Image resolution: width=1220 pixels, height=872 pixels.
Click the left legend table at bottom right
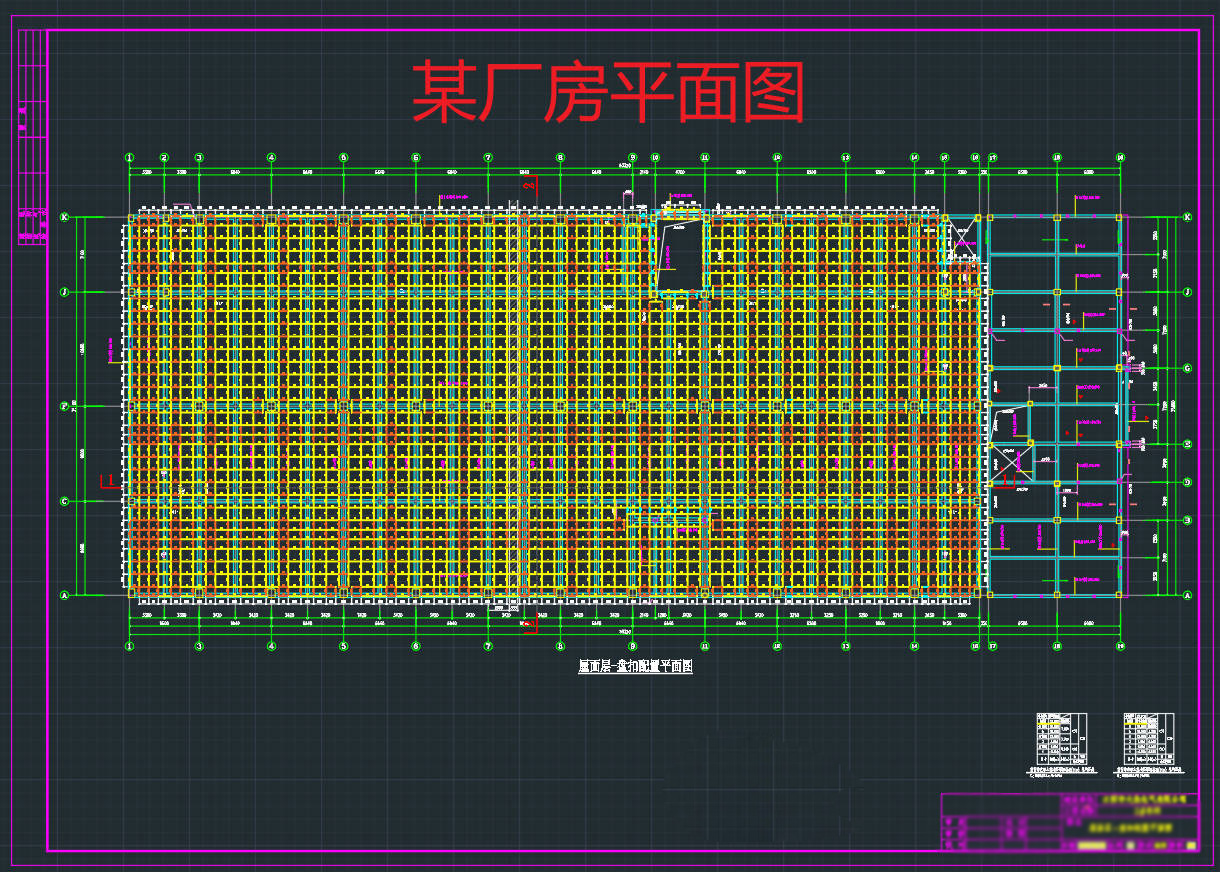tap(1062, 739)
